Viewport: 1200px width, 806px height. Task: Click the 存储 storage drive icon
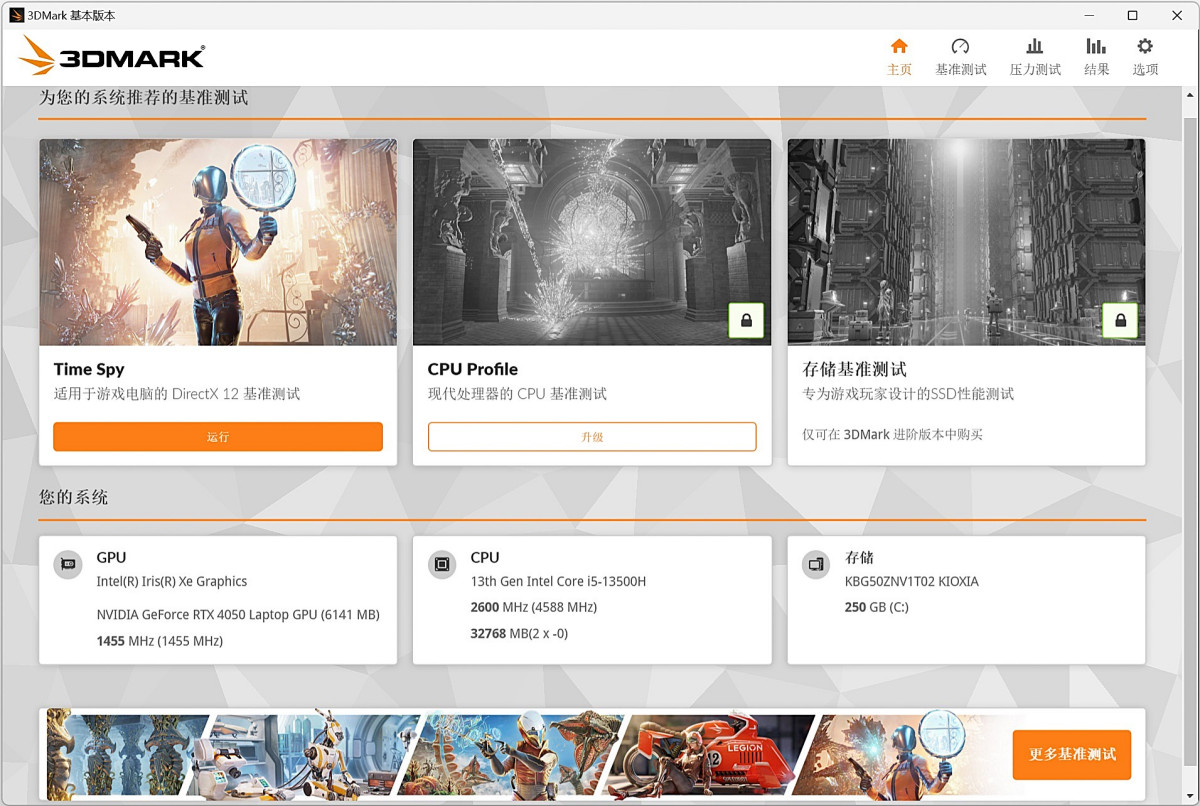[x=815, y=564]
